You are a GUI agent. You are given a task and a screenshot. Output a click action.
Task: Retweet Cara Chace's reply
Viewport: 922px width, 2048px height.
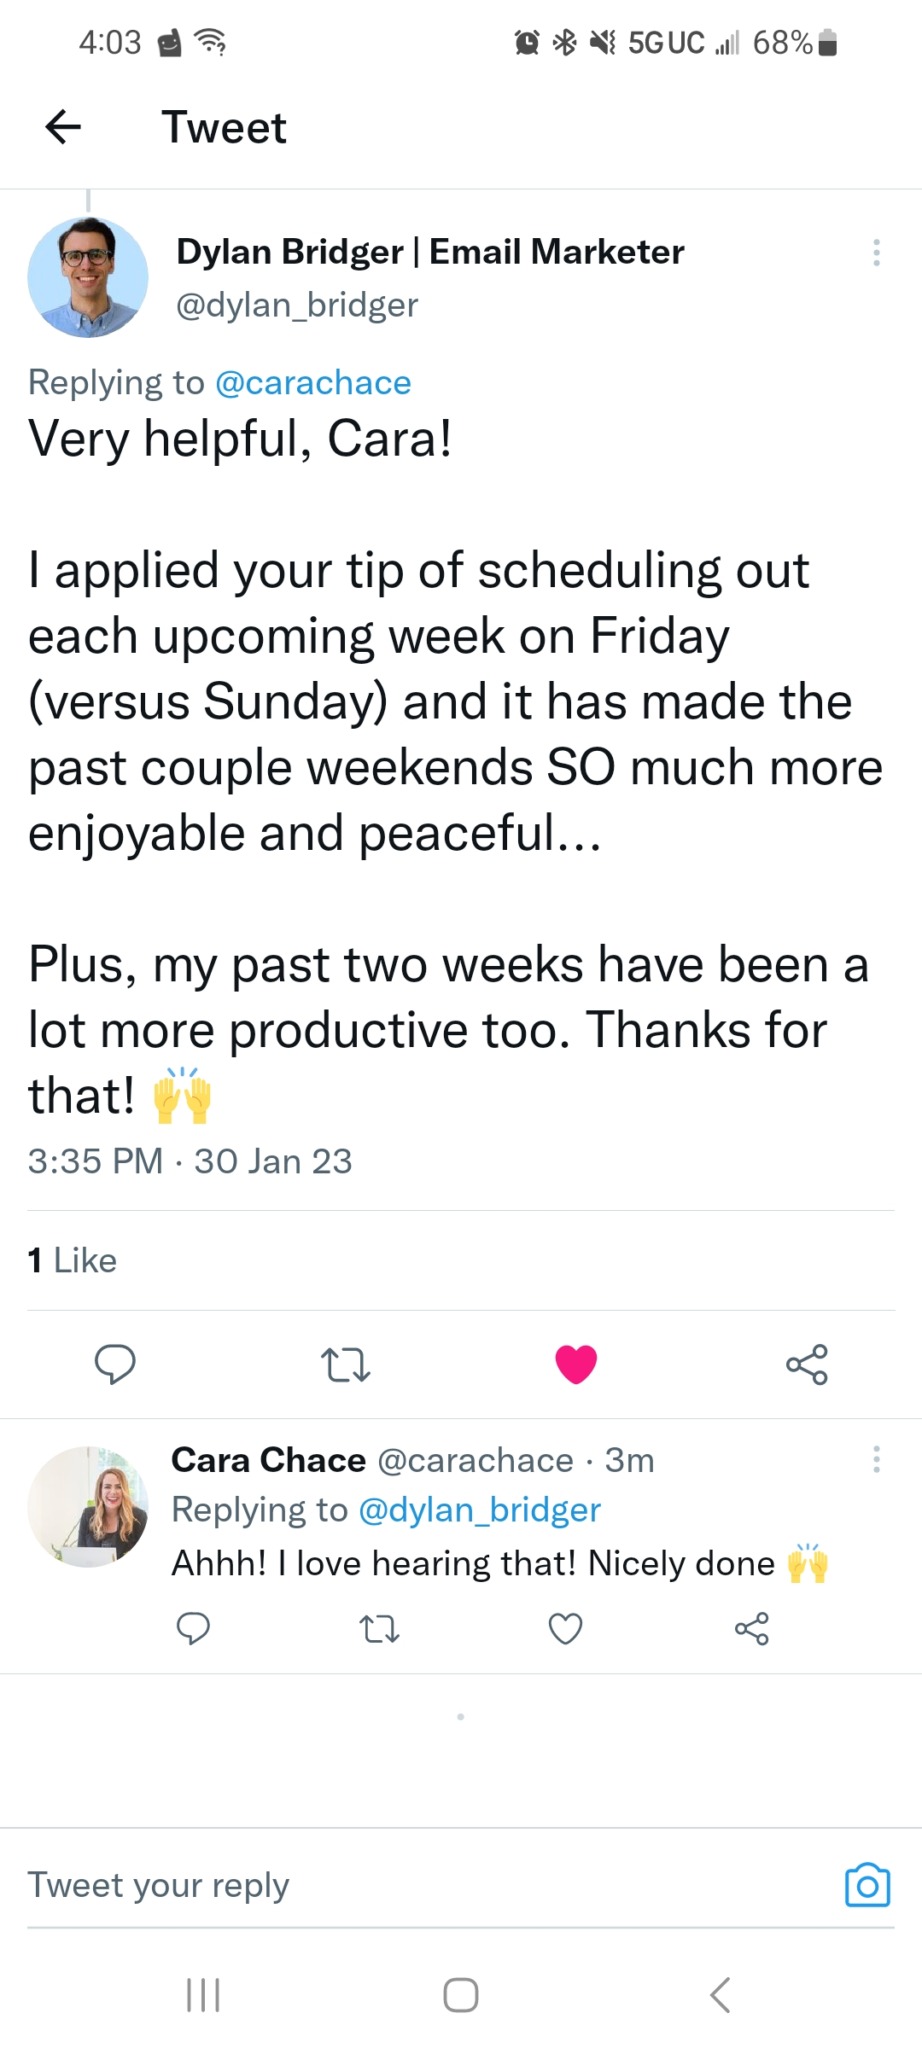tap(379, 1630)
